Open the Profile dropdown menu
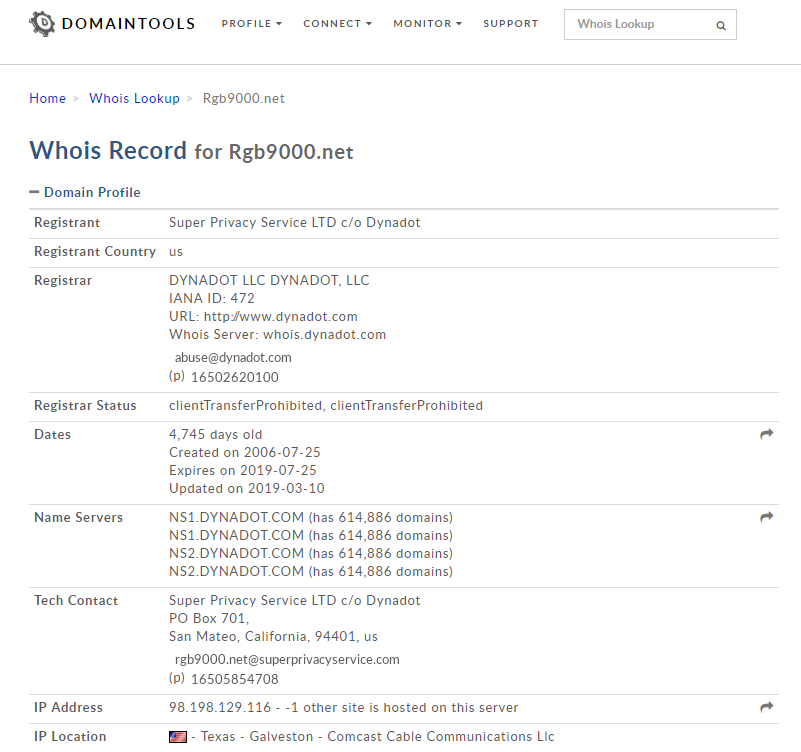Viewport: 801px width, 752px height. tap(251, 24)
